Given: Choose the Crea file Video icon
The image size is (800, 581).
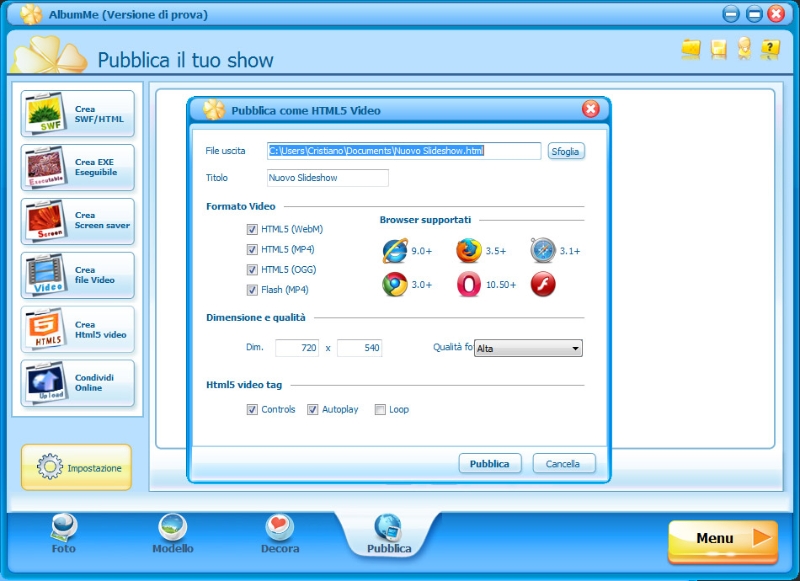Looking at the screenshot, I should 45,275.
